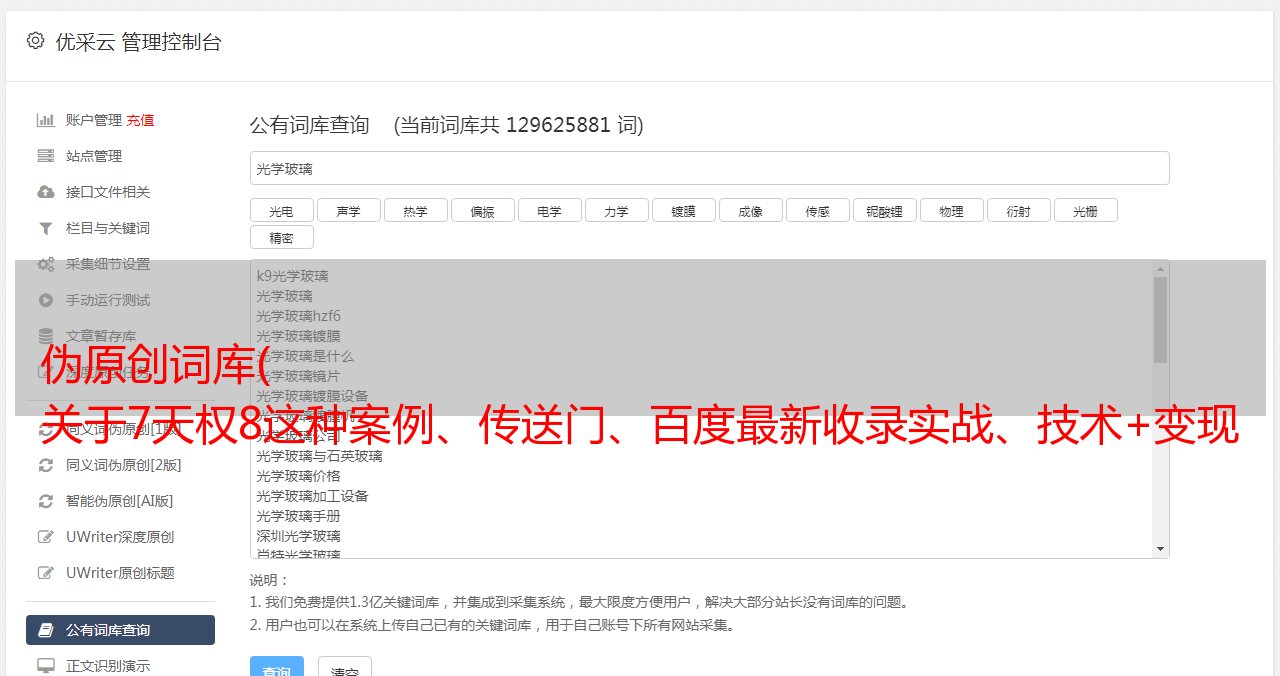This screenshot has height=676, width=1280.
Task: Click the results list scrollbar down arrow
Action: click(1160, 549)
